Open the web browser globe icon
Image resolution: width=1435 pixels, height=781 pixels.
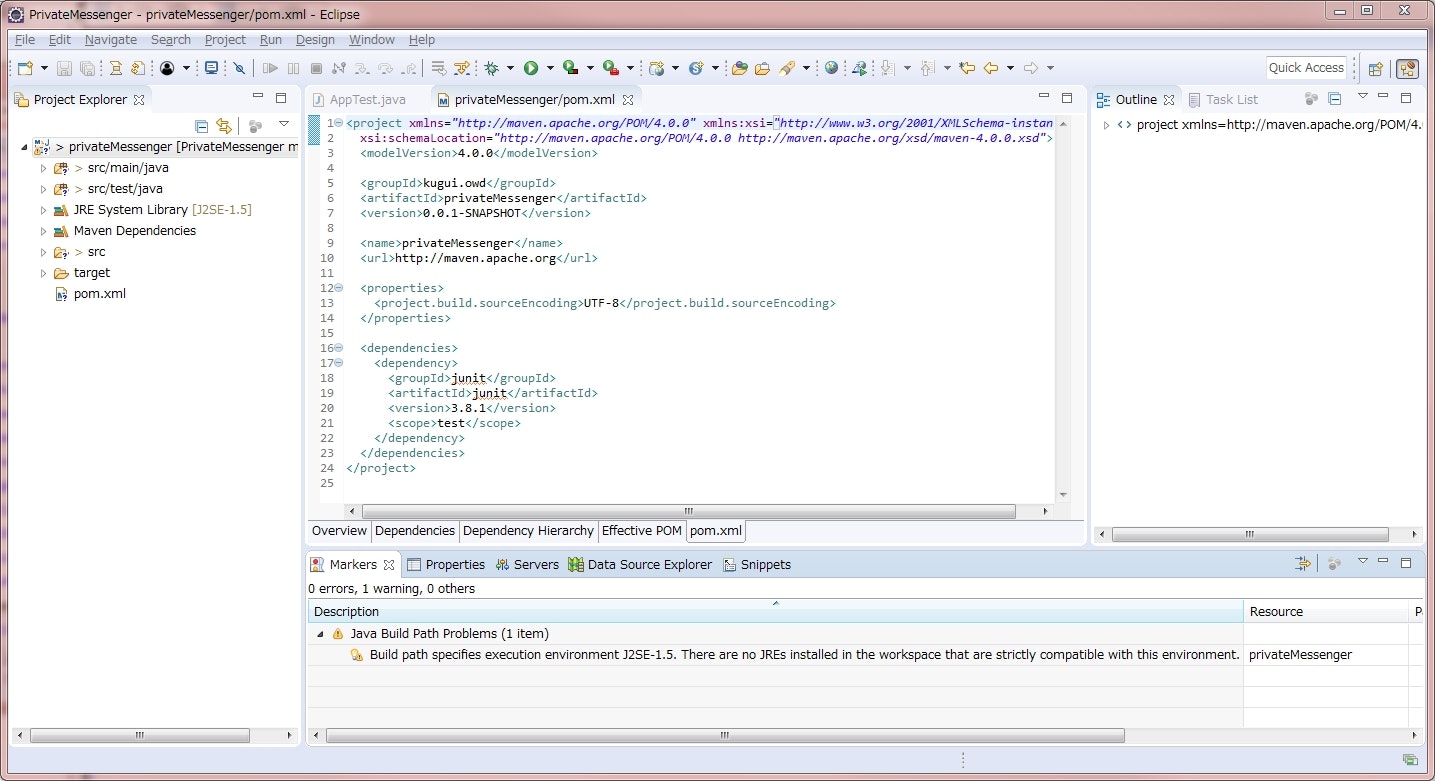point(832,68)
